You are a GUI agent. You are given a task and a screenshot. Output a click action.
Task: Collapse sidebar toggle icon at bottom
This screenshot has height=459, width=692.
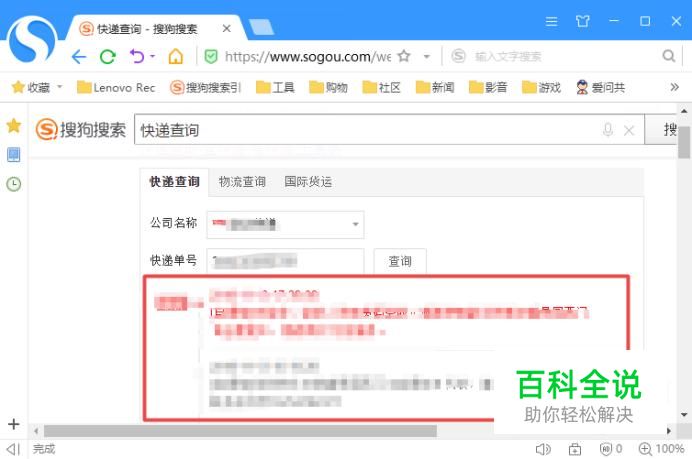click(14, 449)
